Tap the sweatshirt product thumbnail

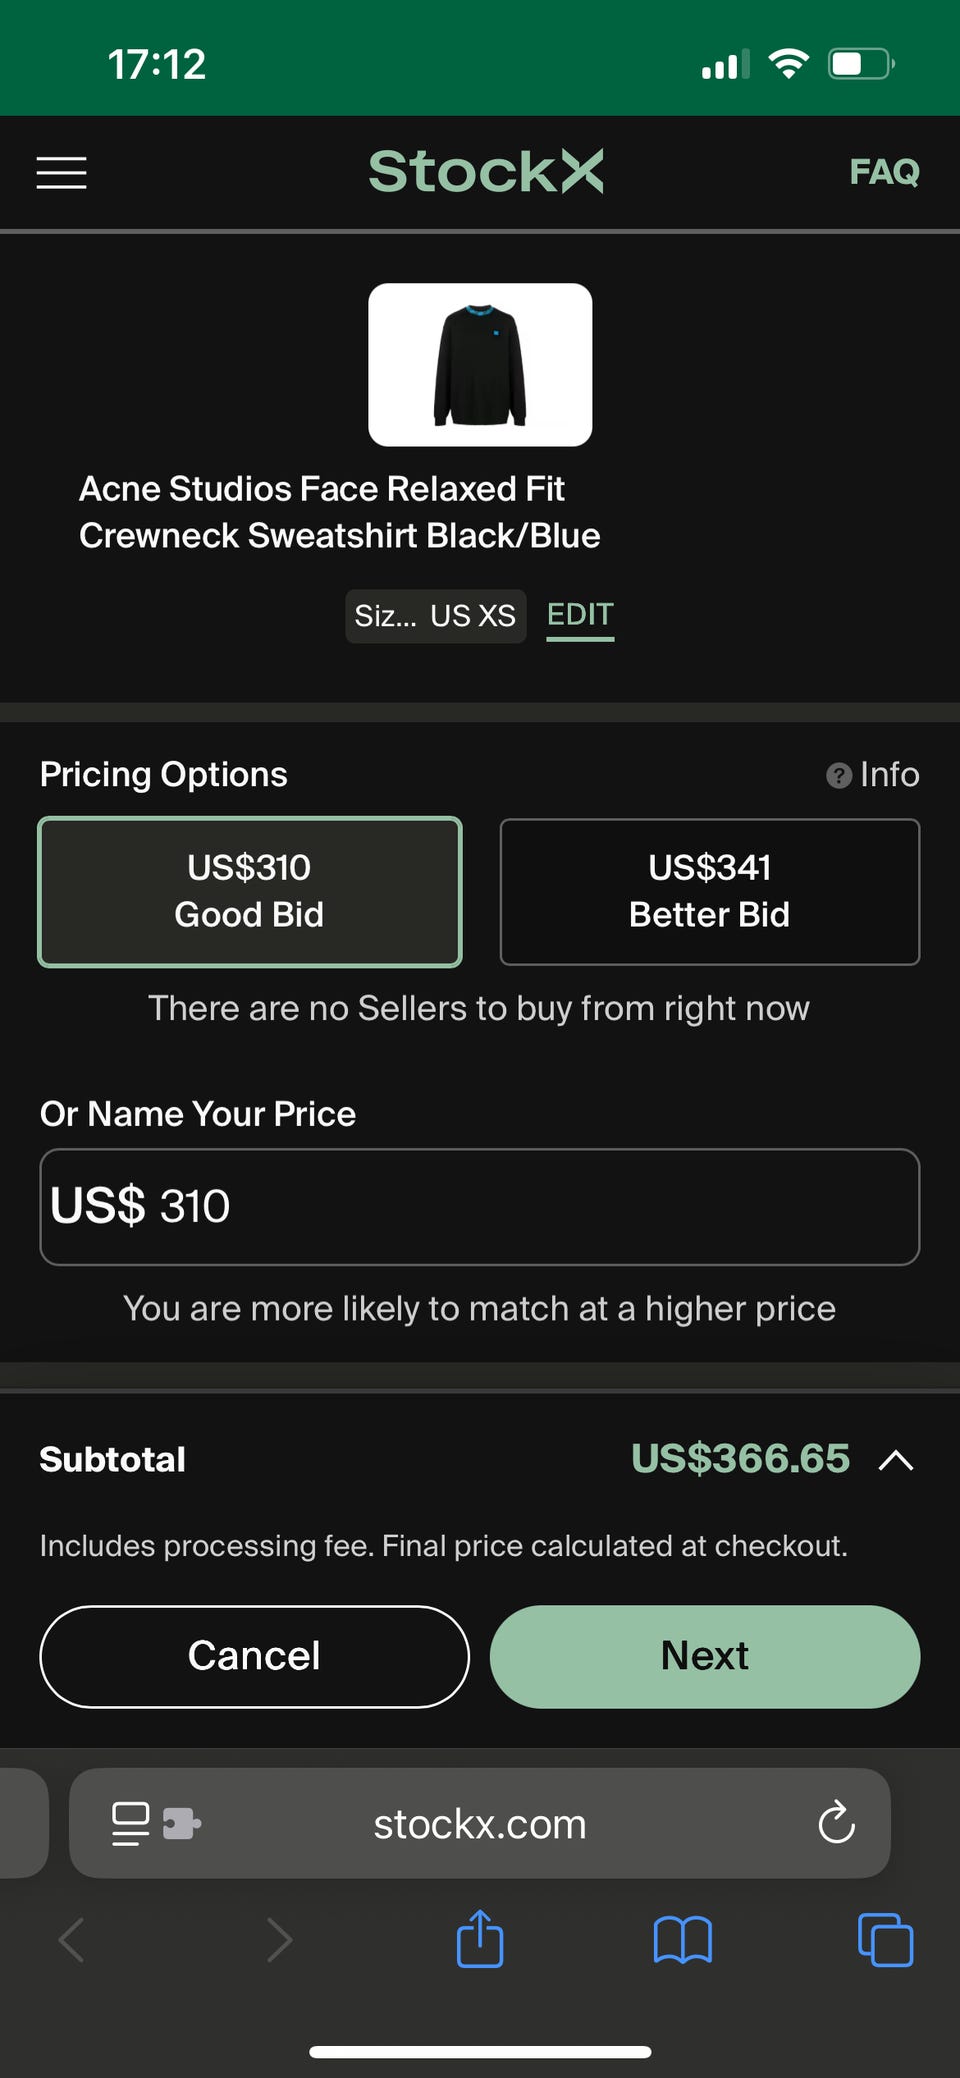480,365
